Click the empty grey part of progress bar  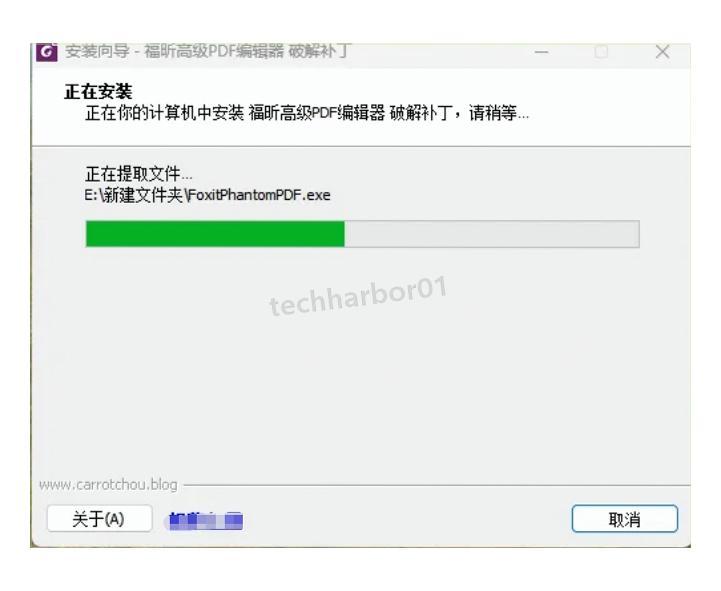point(492,234)
